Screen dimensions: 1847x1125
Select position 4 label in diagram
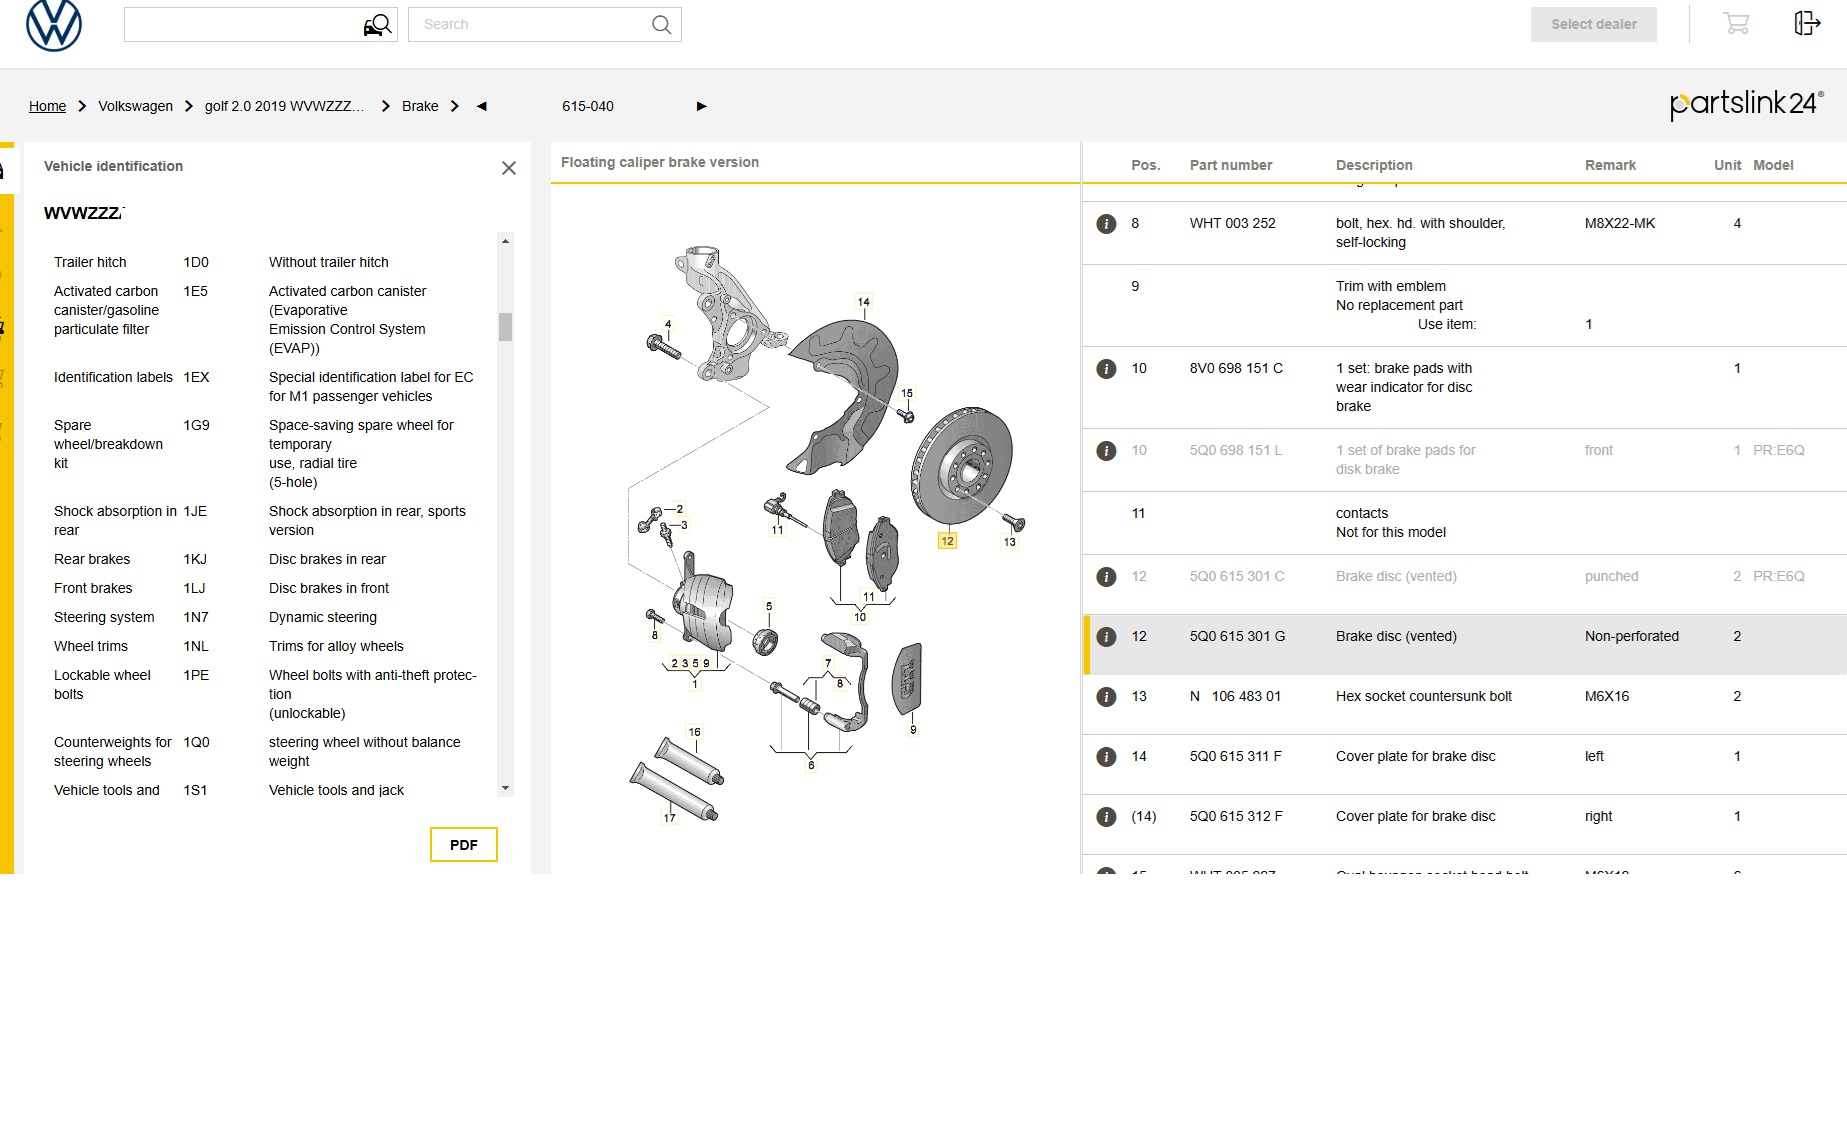[668, 323]
